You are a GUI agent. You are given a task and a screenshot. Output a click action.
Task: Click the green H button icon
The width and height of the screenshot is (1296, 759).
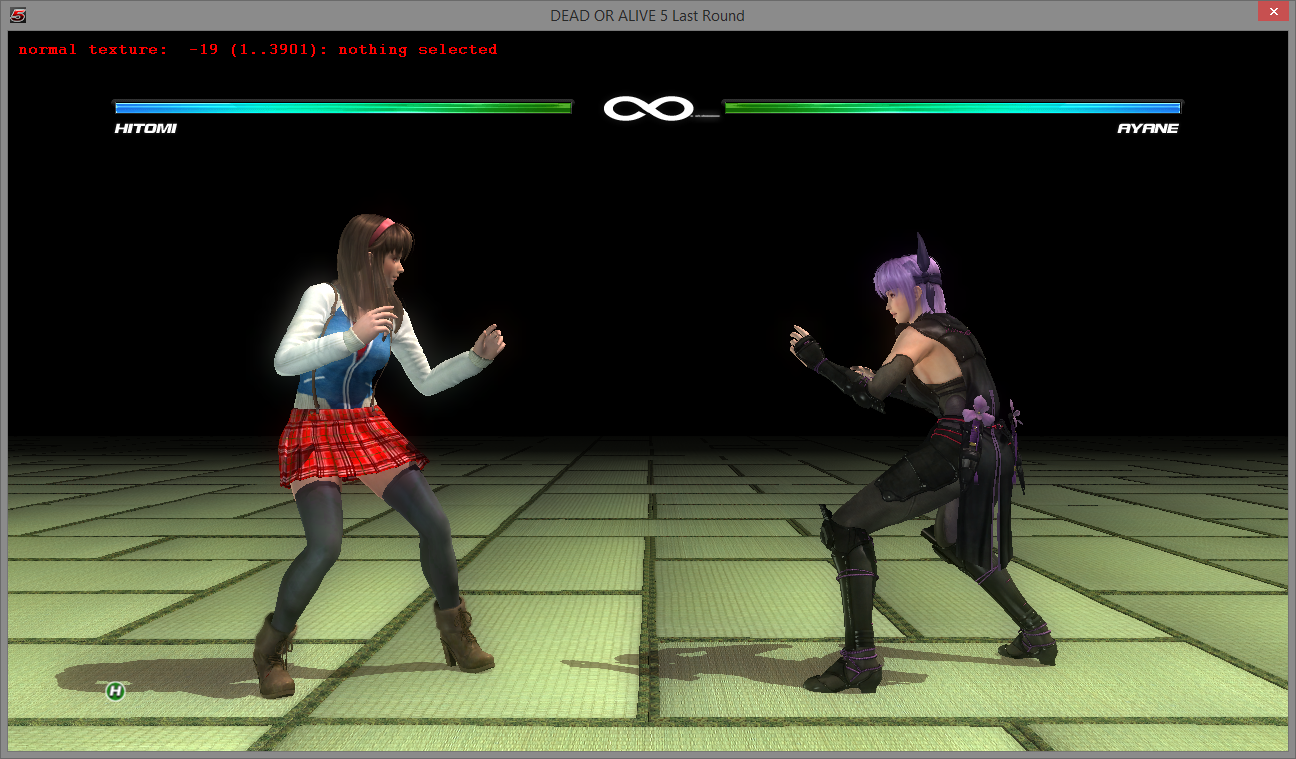[x=115, y=691]
